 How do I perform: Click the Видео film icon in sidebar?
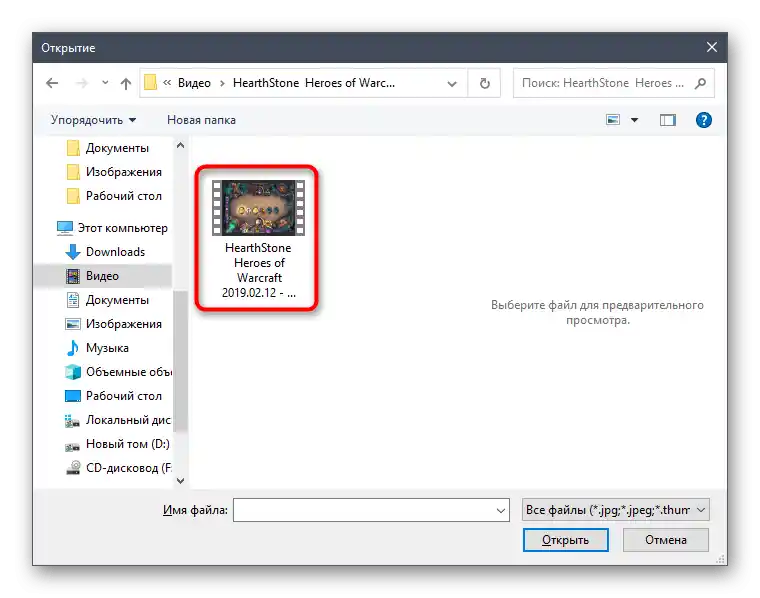click(x=73, y=276)
